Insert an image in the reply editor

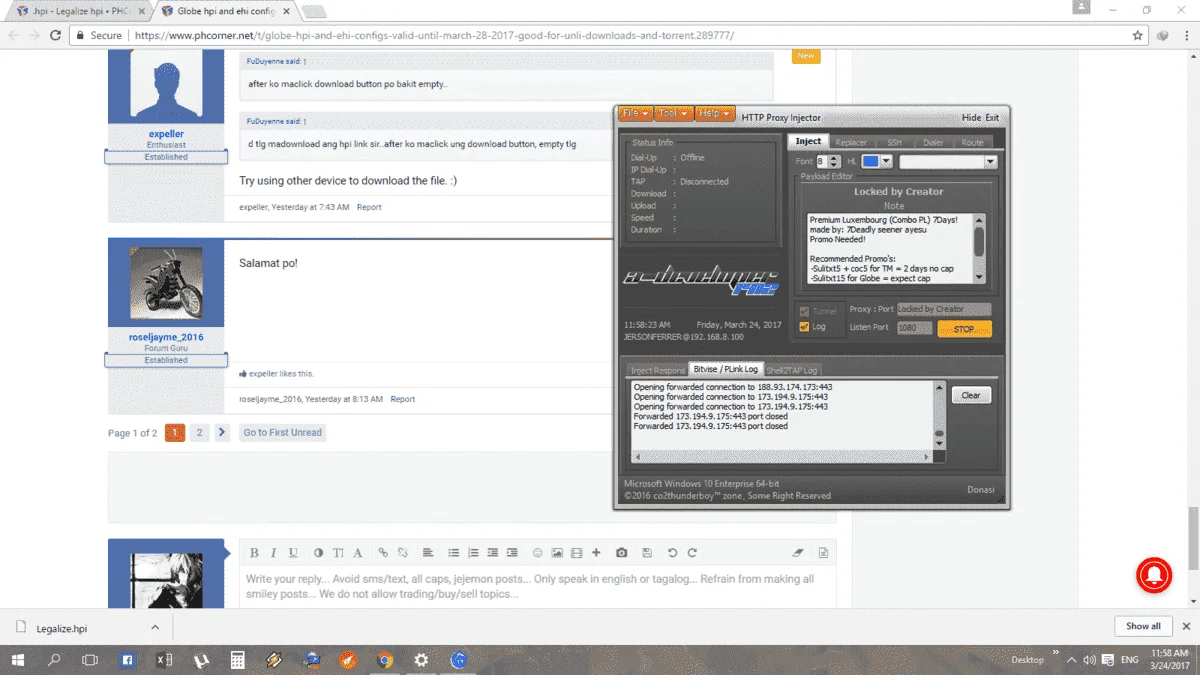coord(557,553)
